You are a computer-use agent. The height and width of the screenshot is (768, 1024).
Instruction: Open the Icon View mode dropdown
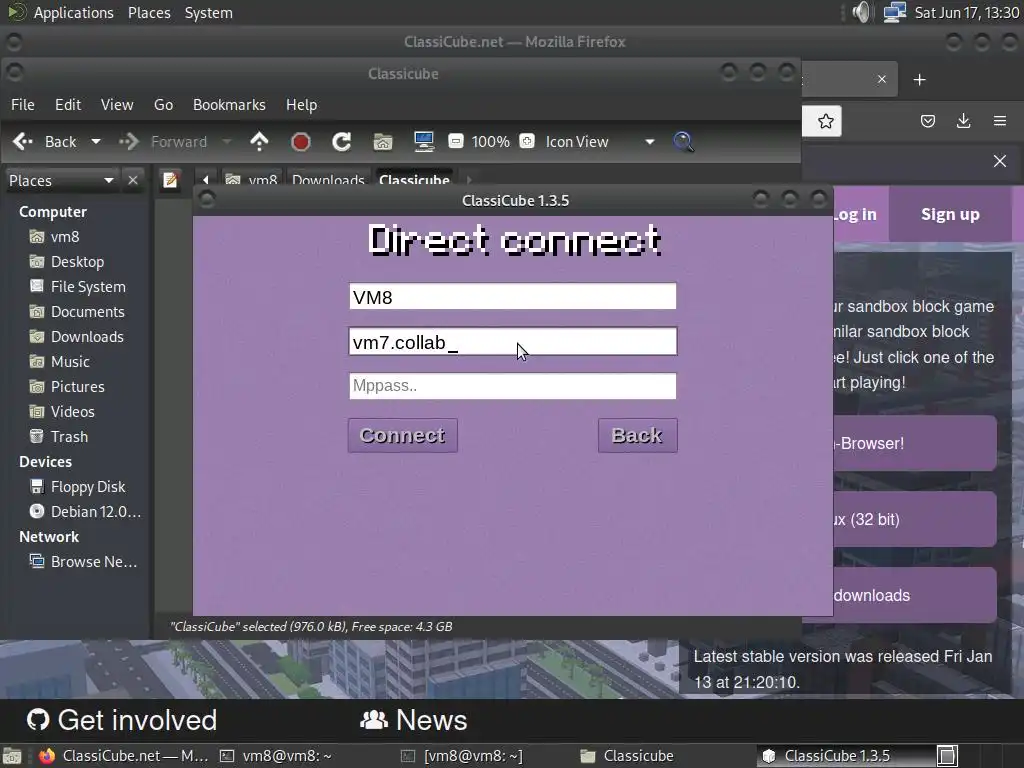click(600, 142)
